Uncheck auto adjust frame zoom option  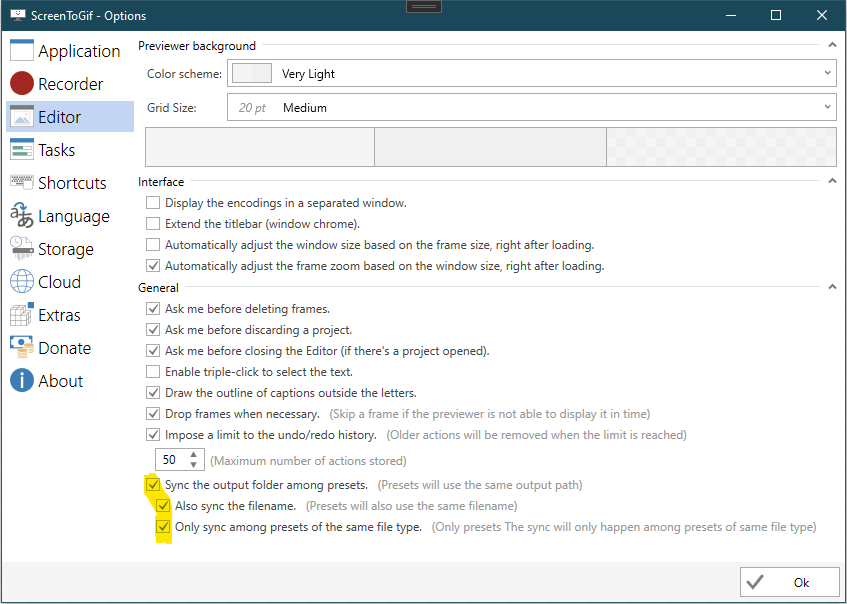coord(153,266)
